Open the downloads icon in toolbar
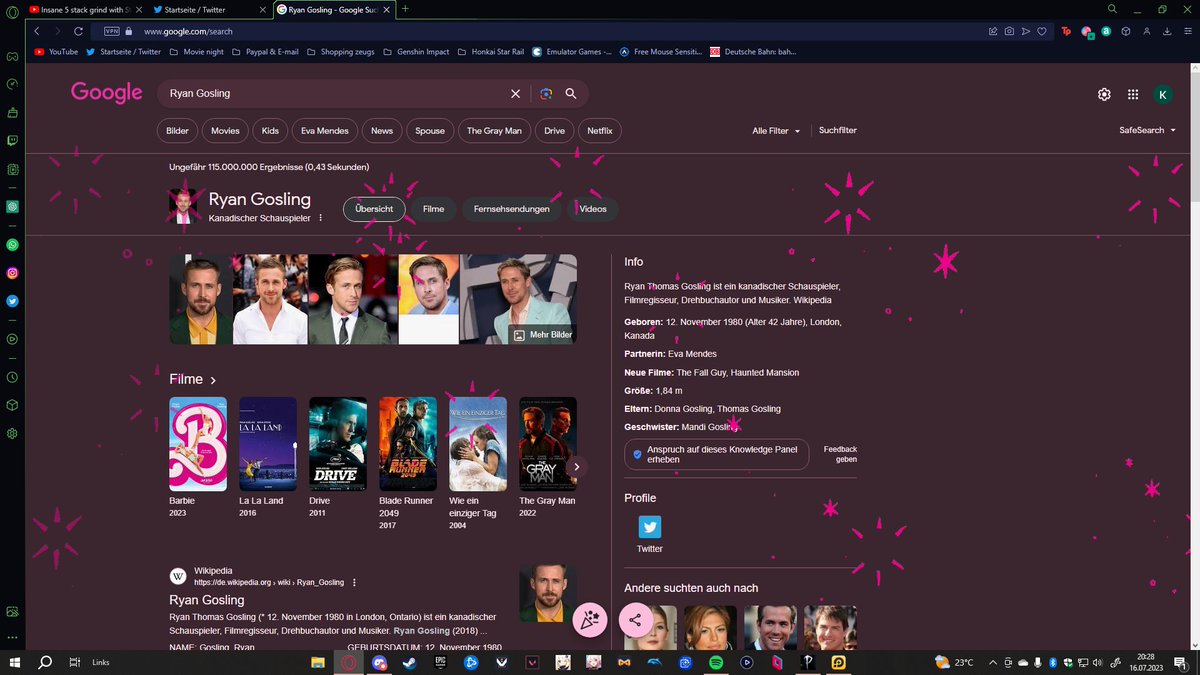The height and width of the screenshot is (675, 1200). coord(1168,31)
